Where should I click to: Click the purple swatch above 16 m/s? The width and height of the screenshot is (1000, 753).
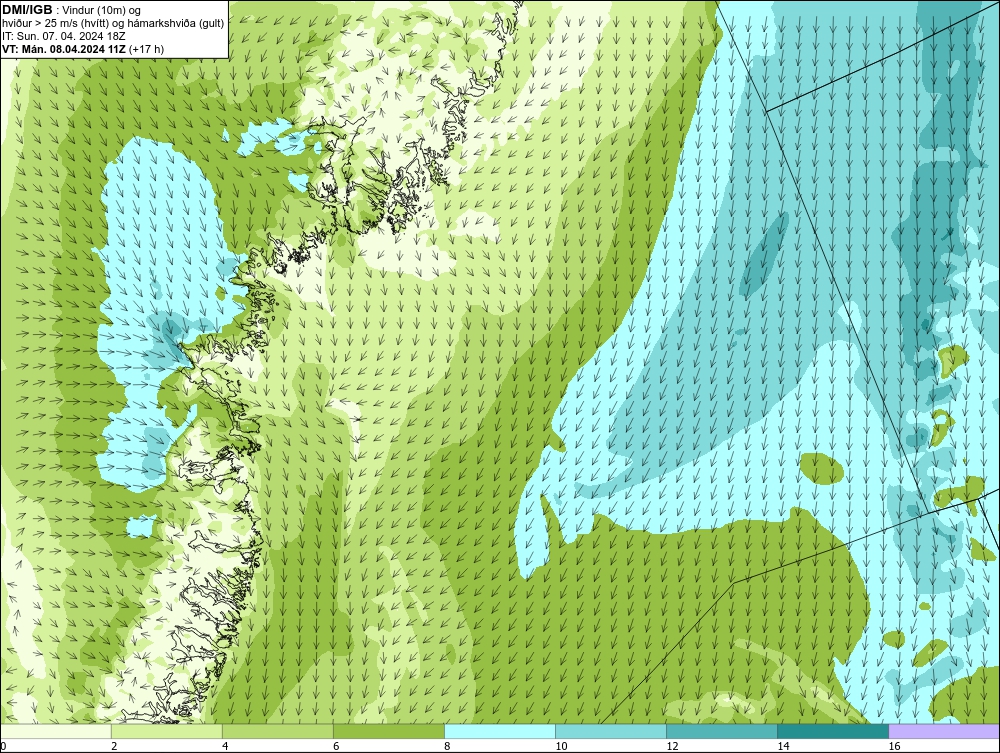pos(944,731)
